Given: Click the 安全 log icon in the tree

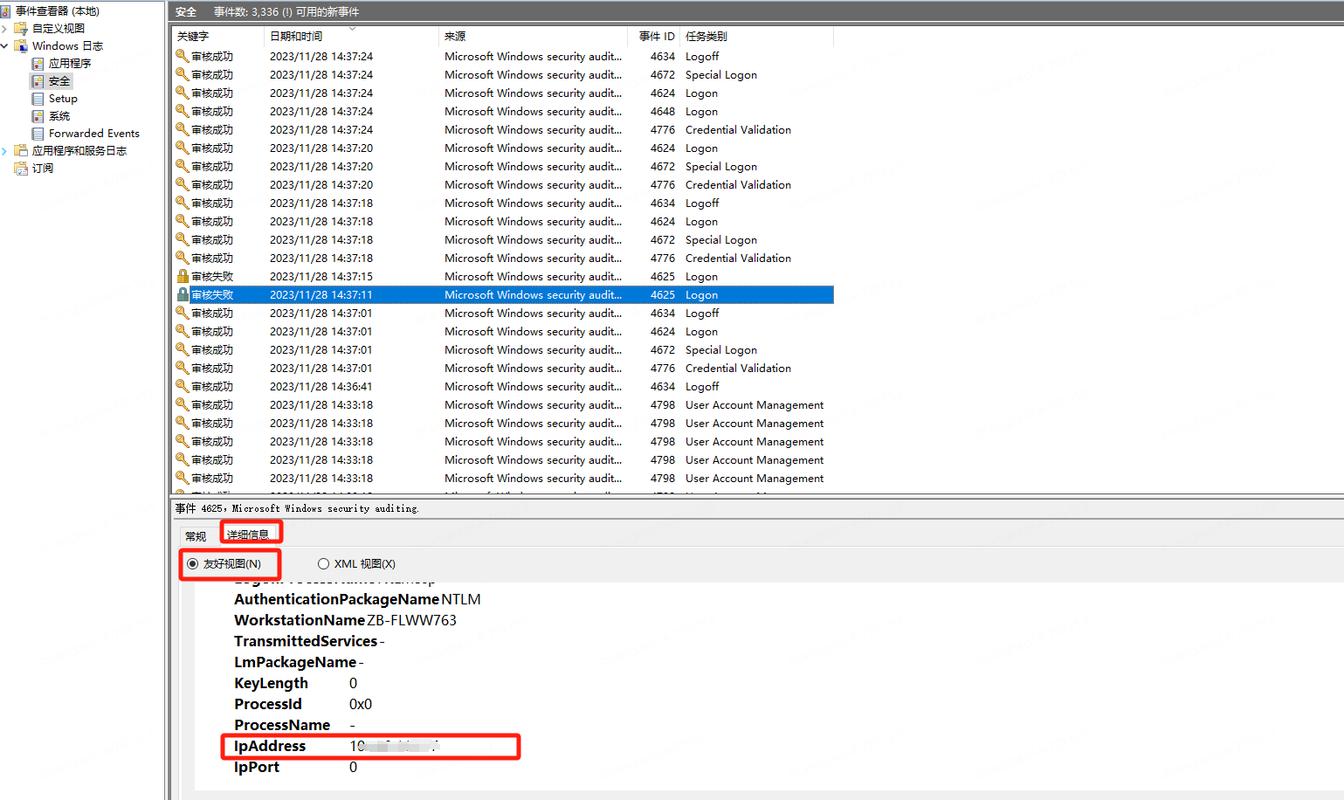Looking at the screenshot, I should [38, 81].
